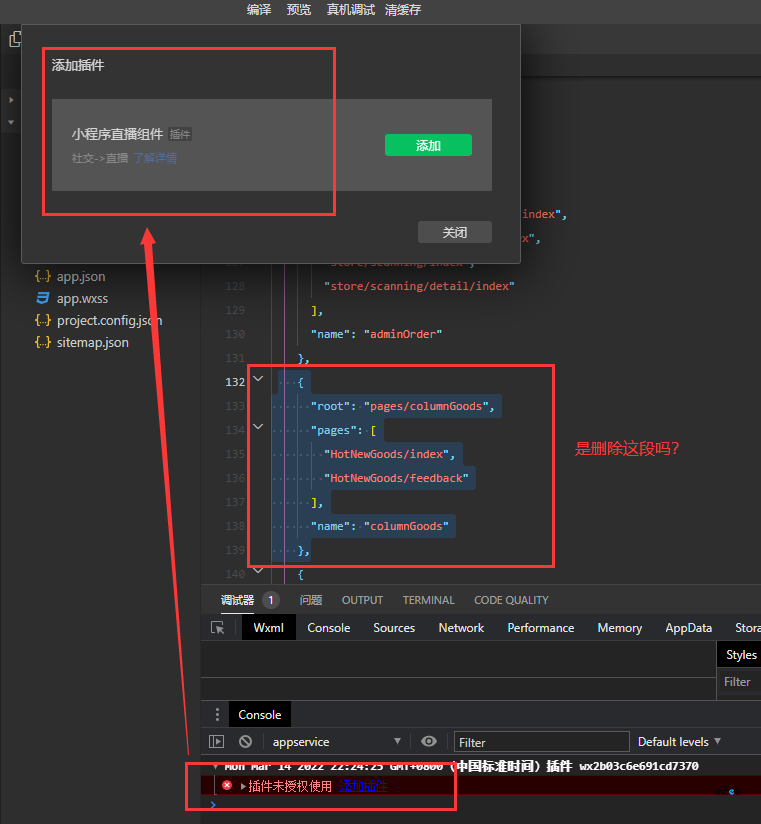Viewport: 761px width, 824px height.
Task: Select the Performance devtools tab
Action: click(x=540, y=627)
